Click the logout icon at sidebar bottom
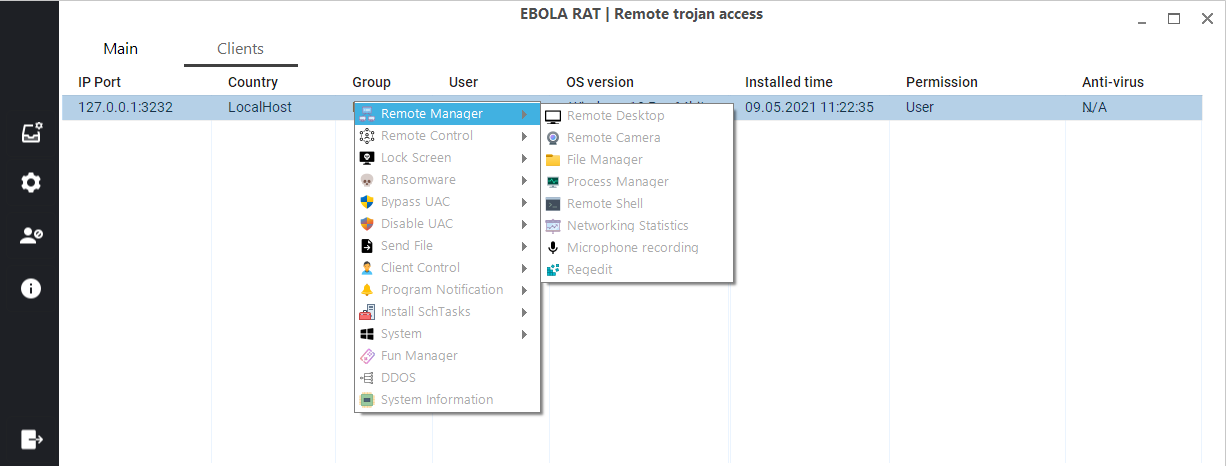Viewport: 1226px width, 466px height. click(31, 439)
